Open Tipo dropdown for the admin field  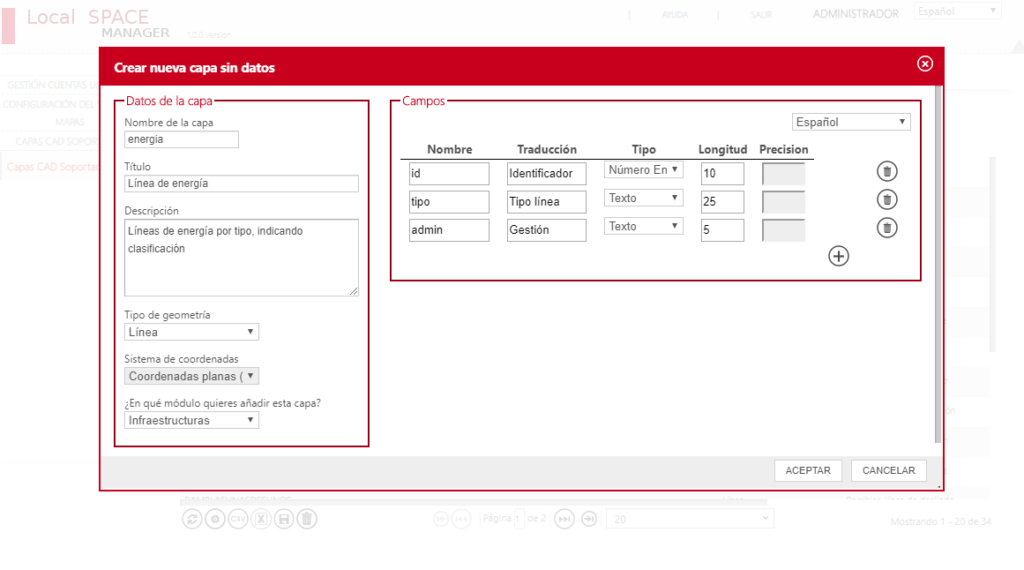[643, 227]
